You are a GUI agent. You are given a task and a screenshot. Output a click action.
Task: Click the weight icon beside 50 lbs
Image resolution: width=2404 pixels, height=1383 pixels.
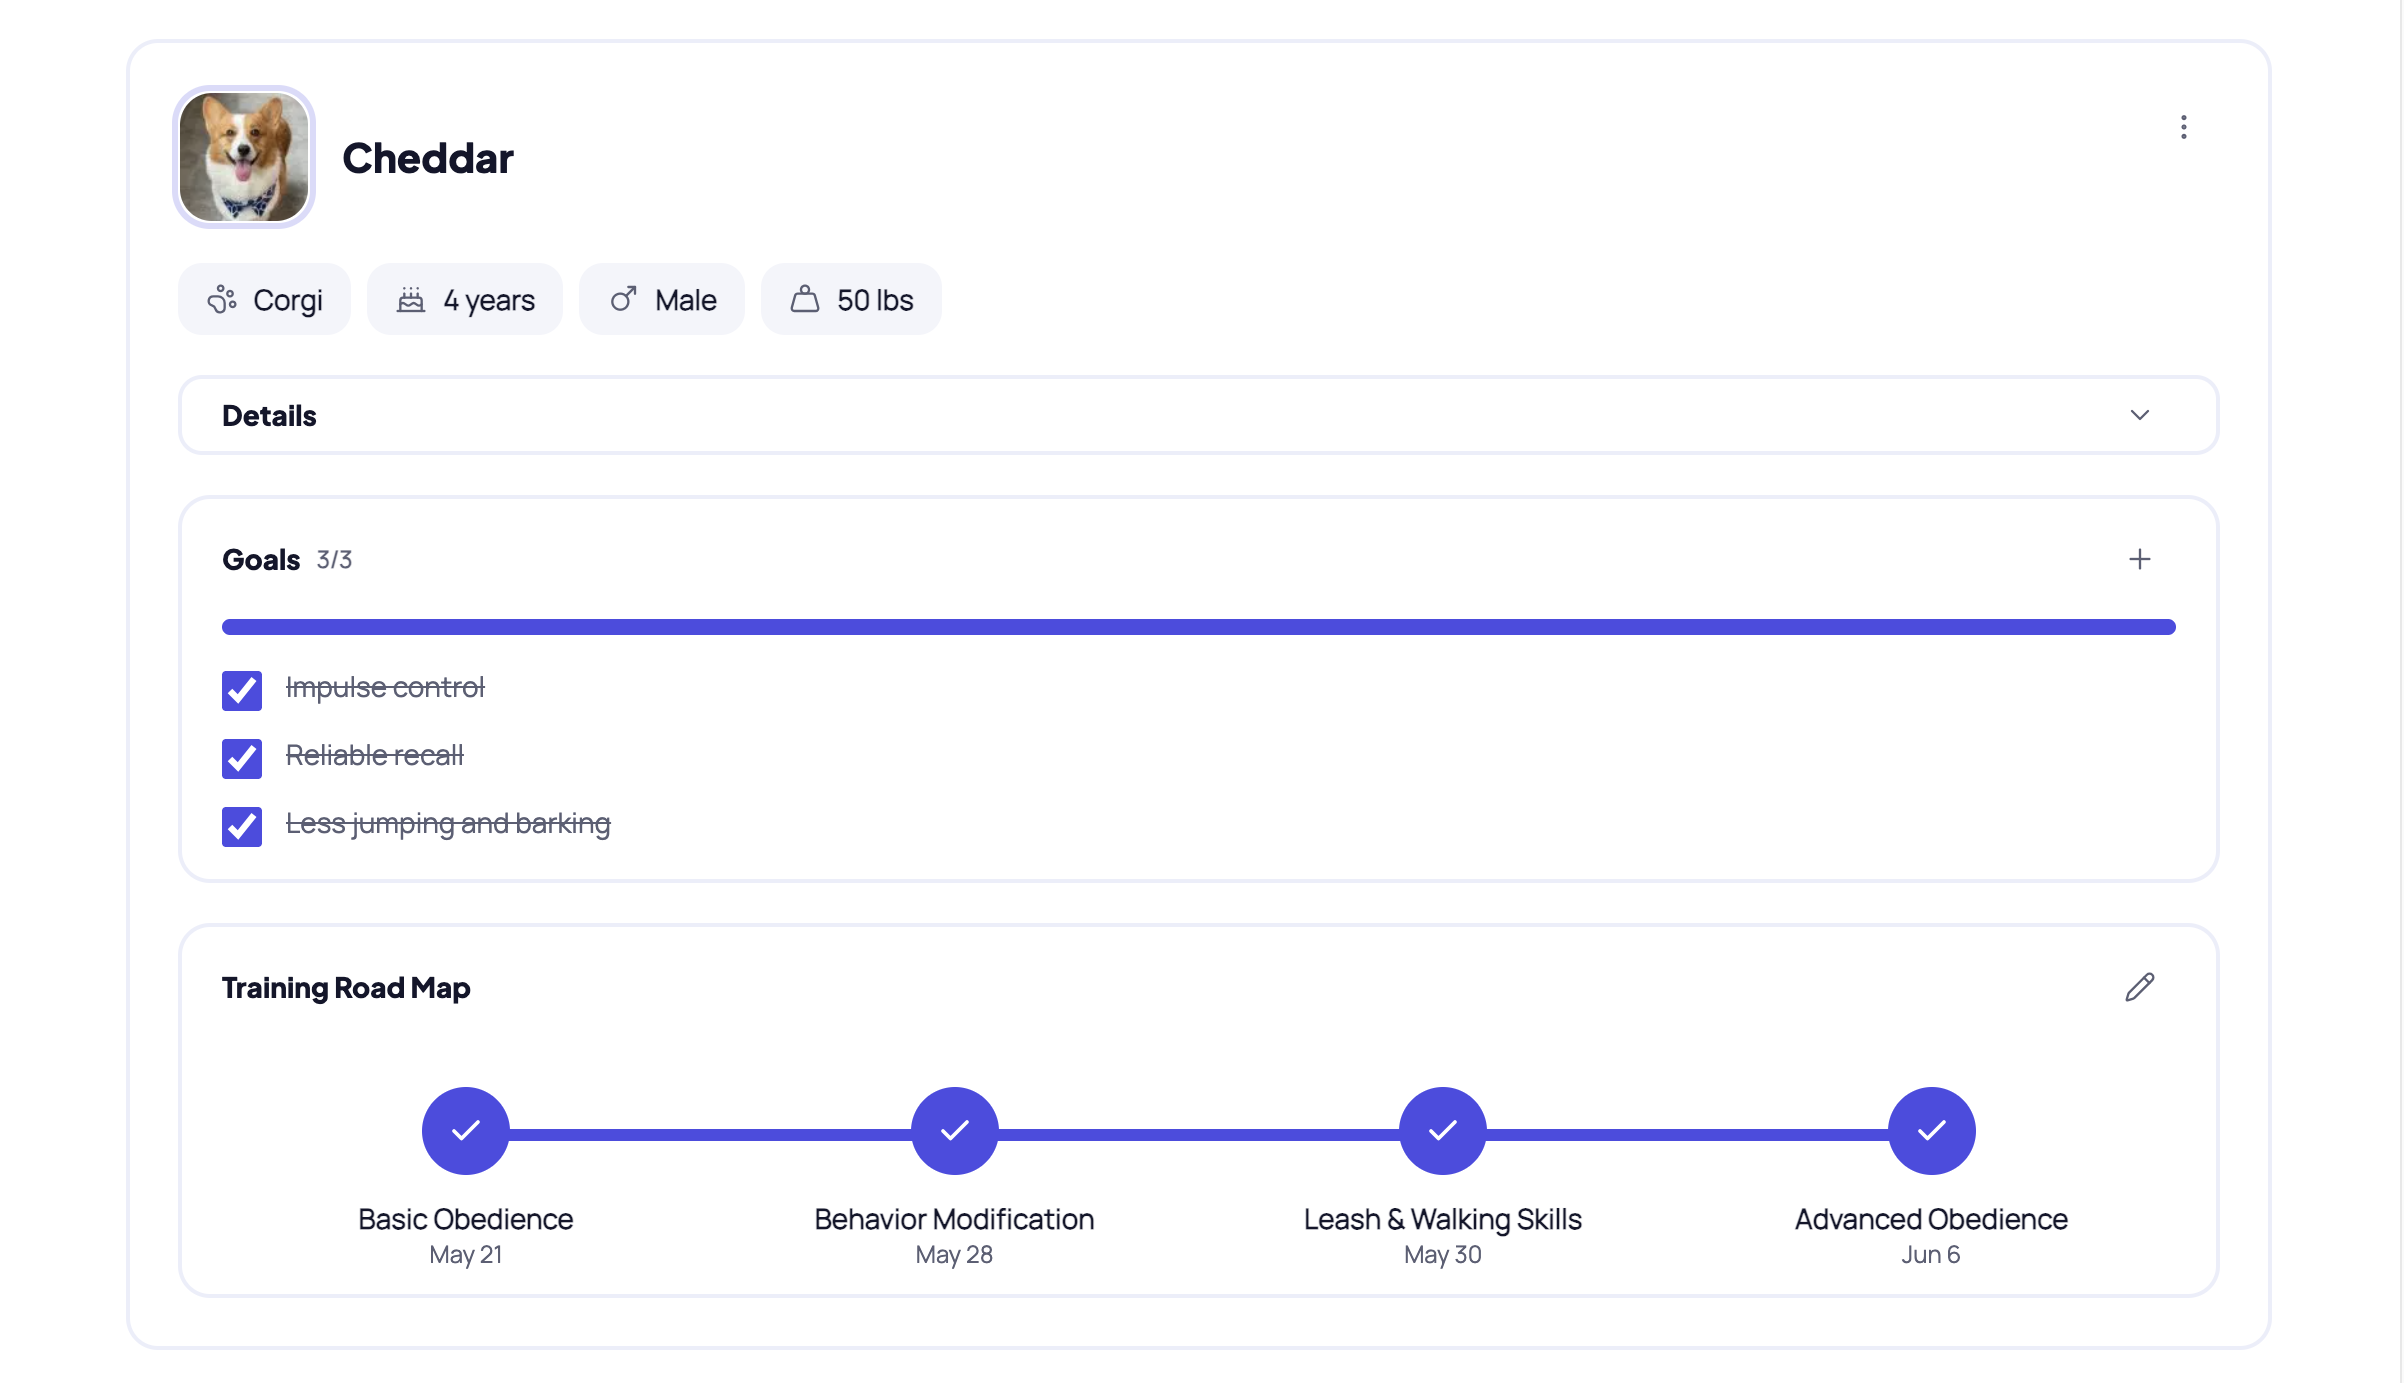(805, 300)
